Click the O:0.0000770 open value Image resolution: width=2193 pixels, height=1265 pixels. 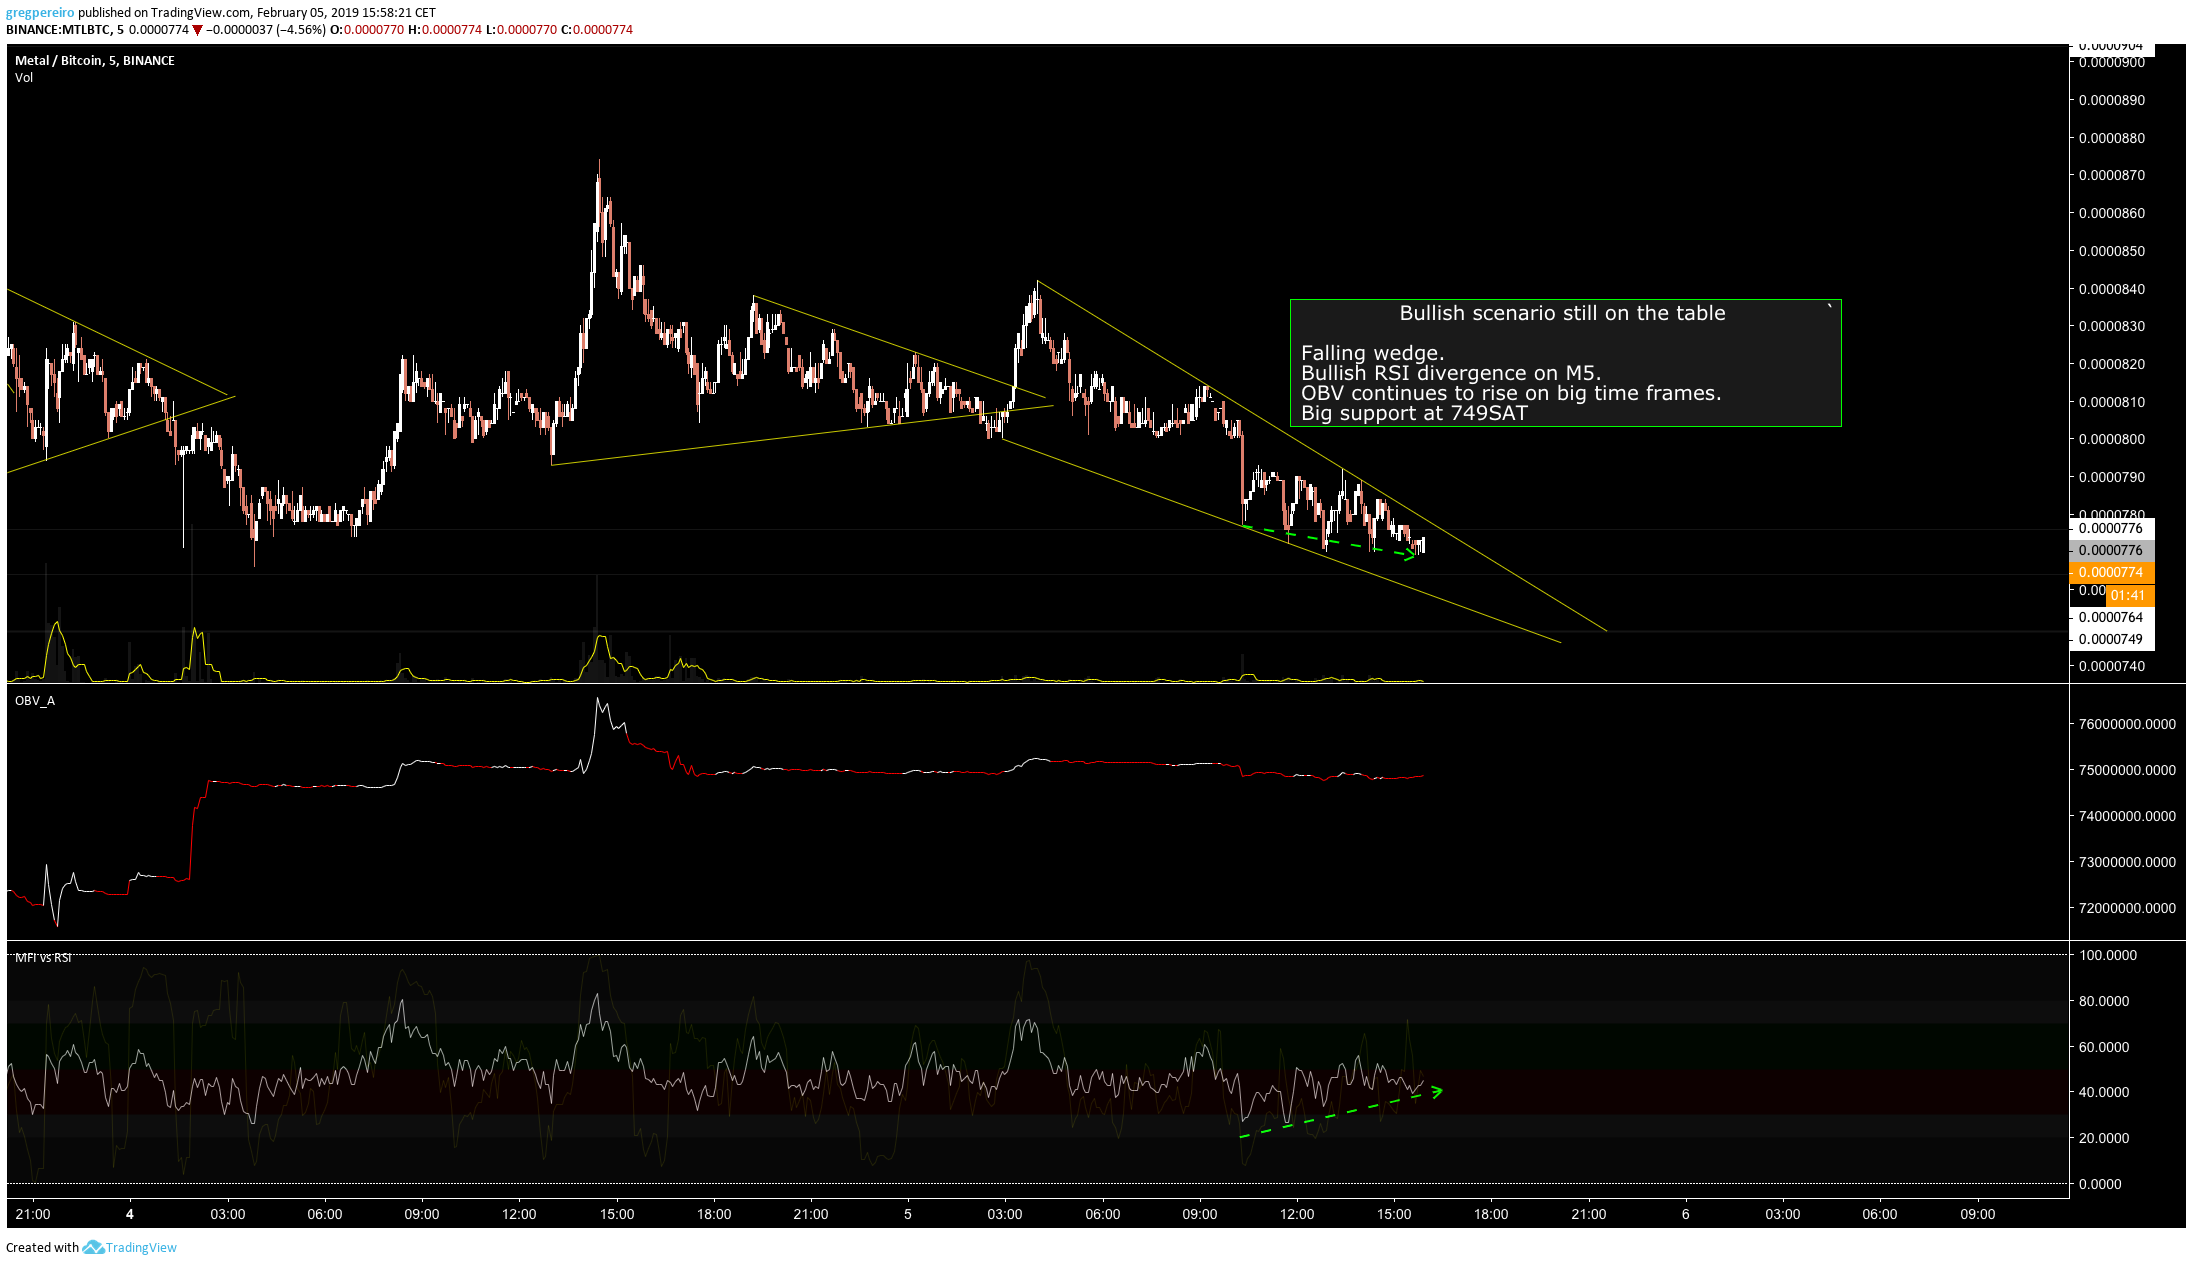click(x=367, y=30)
